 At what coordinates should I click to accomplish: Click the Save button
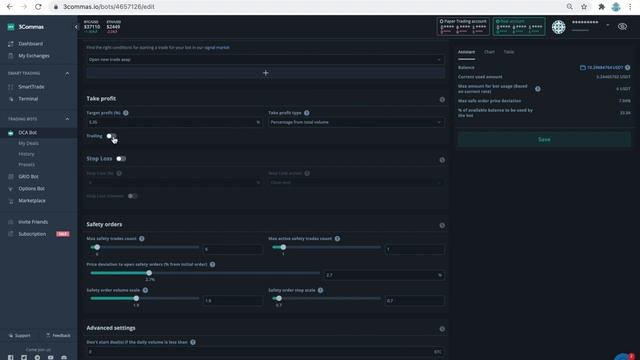(x=544, y=140)
